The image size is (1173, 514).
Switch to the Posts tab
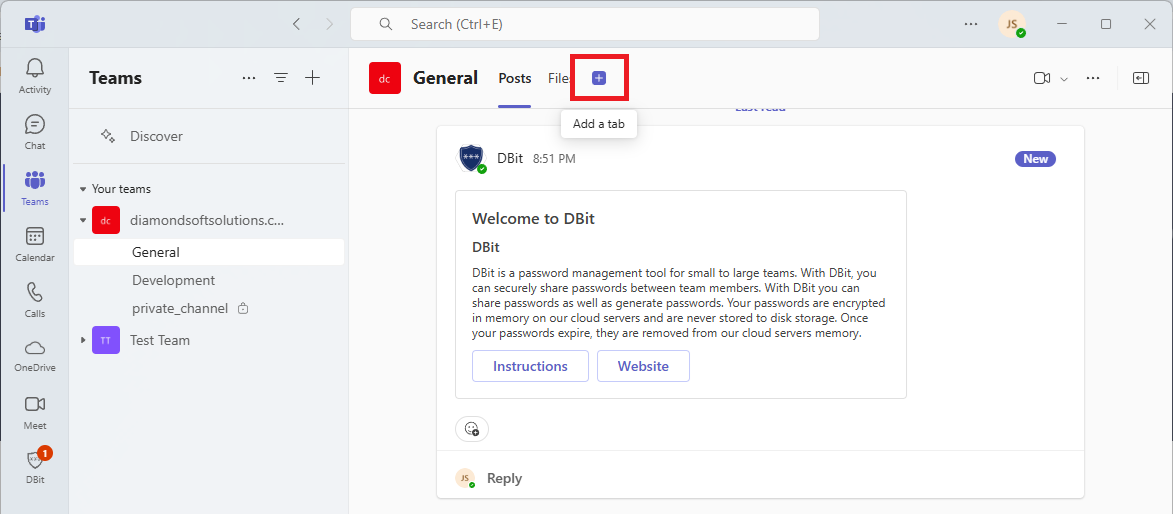[515, 78]
